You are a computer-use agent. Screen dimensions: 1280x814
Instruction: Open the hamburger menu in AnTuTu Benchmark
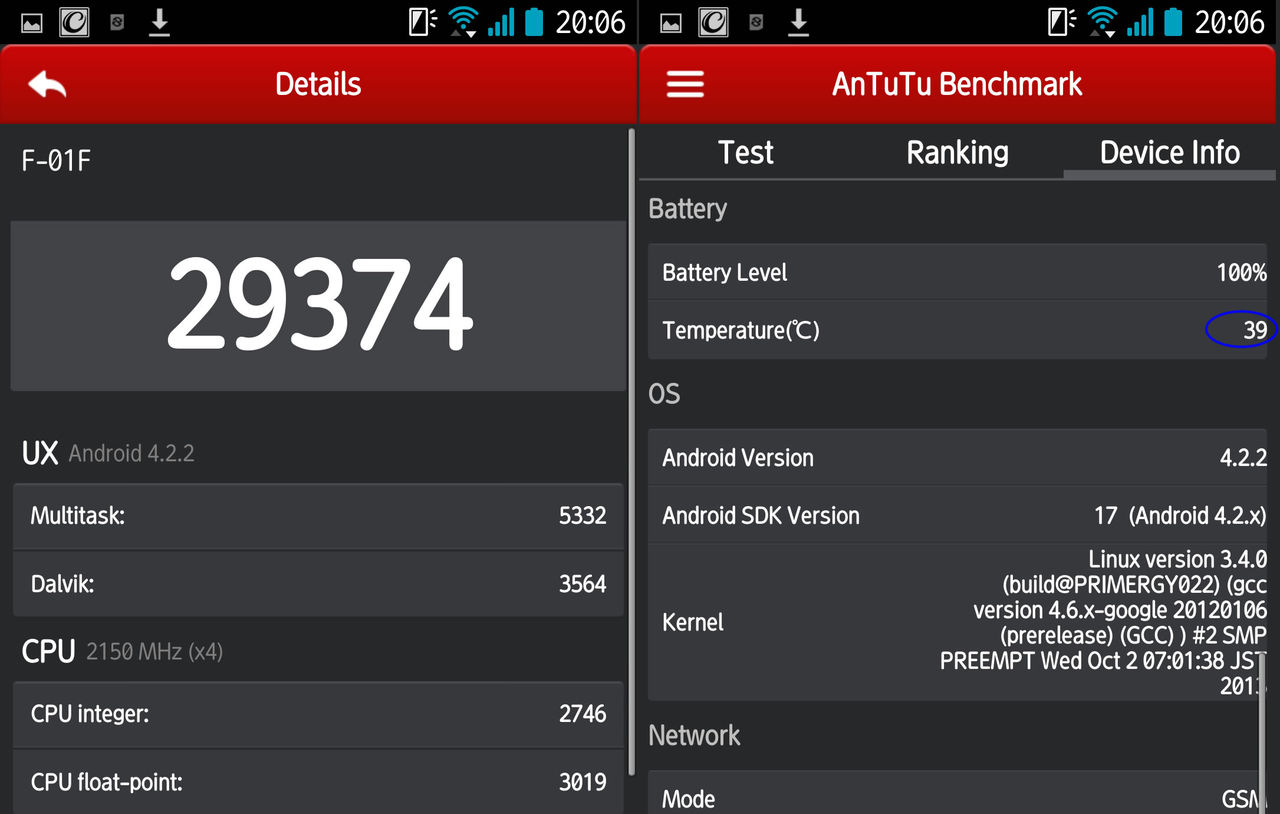pyautogui.click(x=685, y=84)
